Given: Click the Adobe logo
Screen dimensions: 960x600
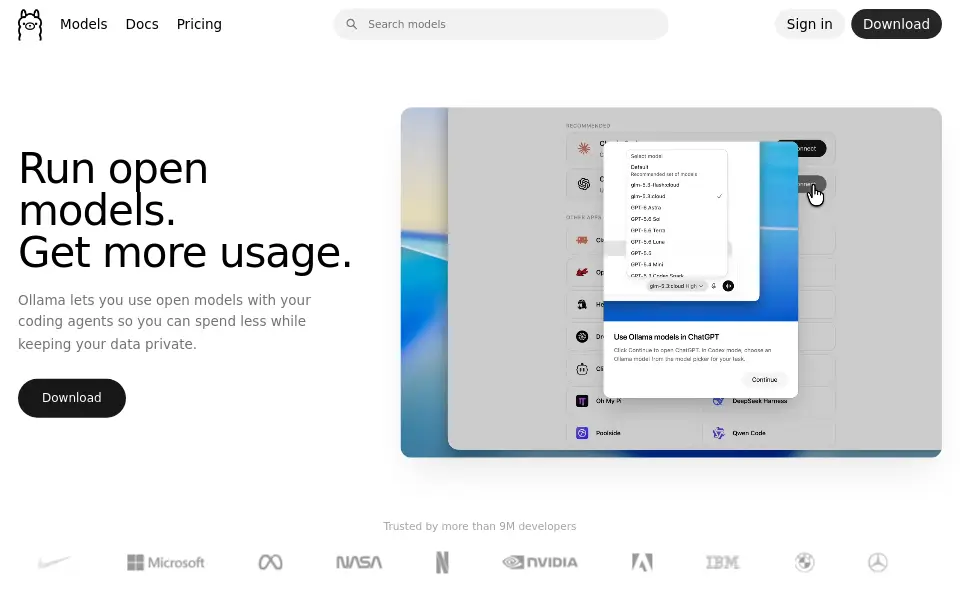Looking at the screenshot, I should (642, 562).
